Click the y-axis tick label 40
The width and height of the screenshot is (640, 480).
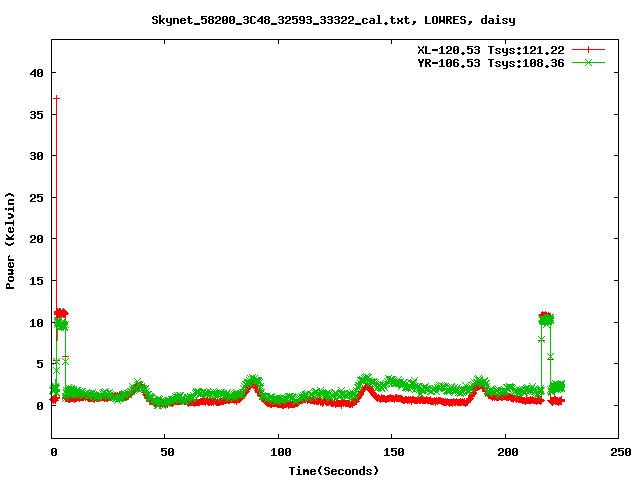point(36,73)
